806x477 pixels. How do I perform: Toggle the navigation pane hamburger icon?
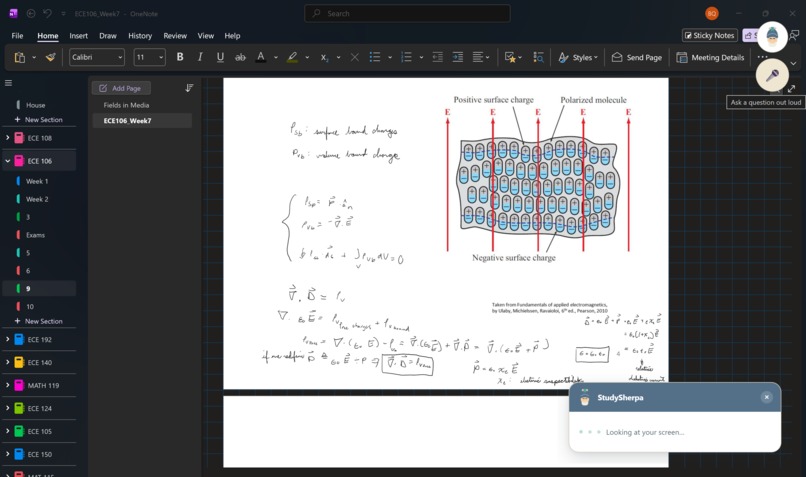click(8, 82)
